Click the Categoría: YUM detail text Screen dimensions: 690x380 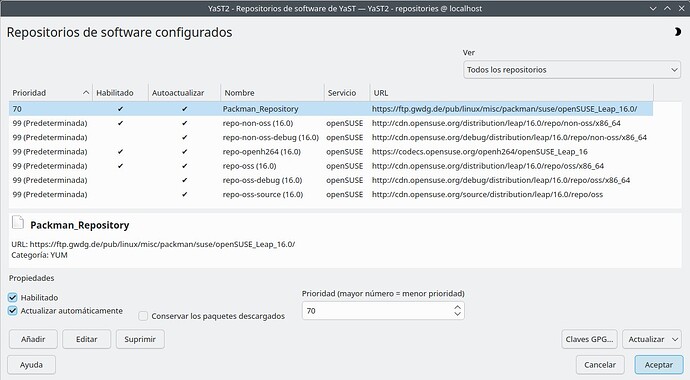pos(40,255)
